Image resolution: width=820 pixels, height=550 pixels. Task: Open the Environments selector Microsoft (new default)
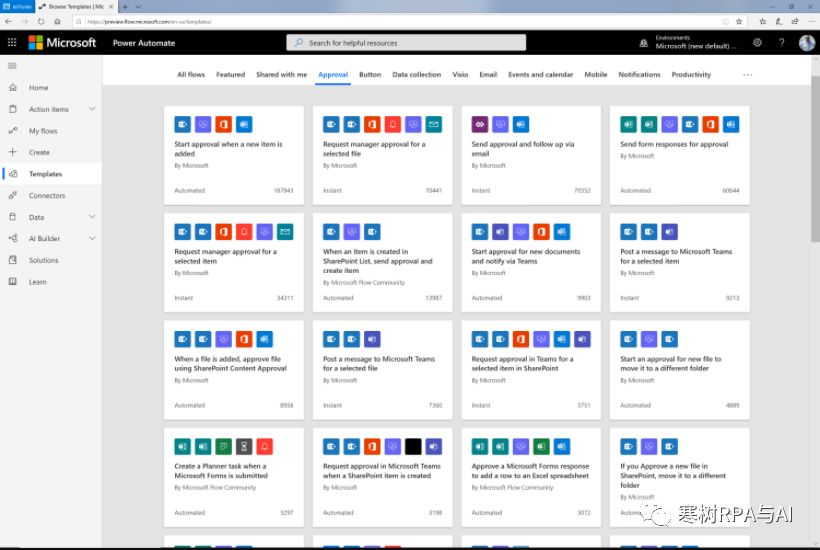point(695,42)
